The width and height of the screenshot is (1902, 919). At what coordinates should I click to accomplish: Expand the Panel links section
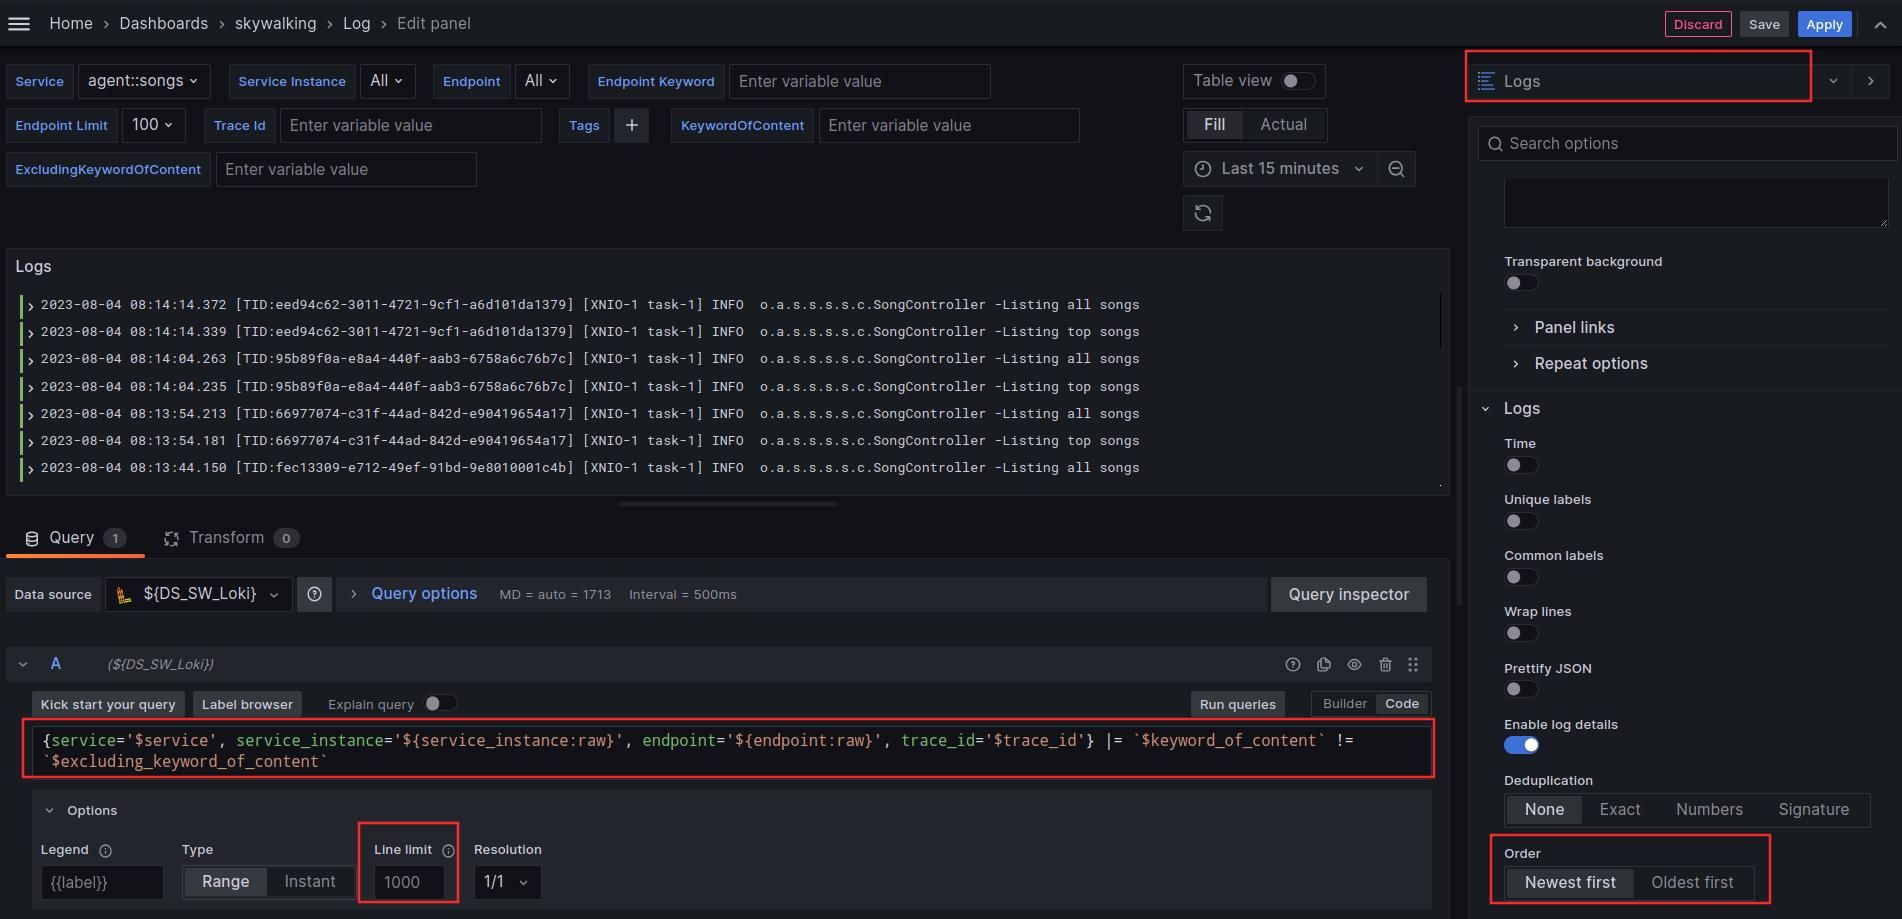click(x=1574, y=327)
